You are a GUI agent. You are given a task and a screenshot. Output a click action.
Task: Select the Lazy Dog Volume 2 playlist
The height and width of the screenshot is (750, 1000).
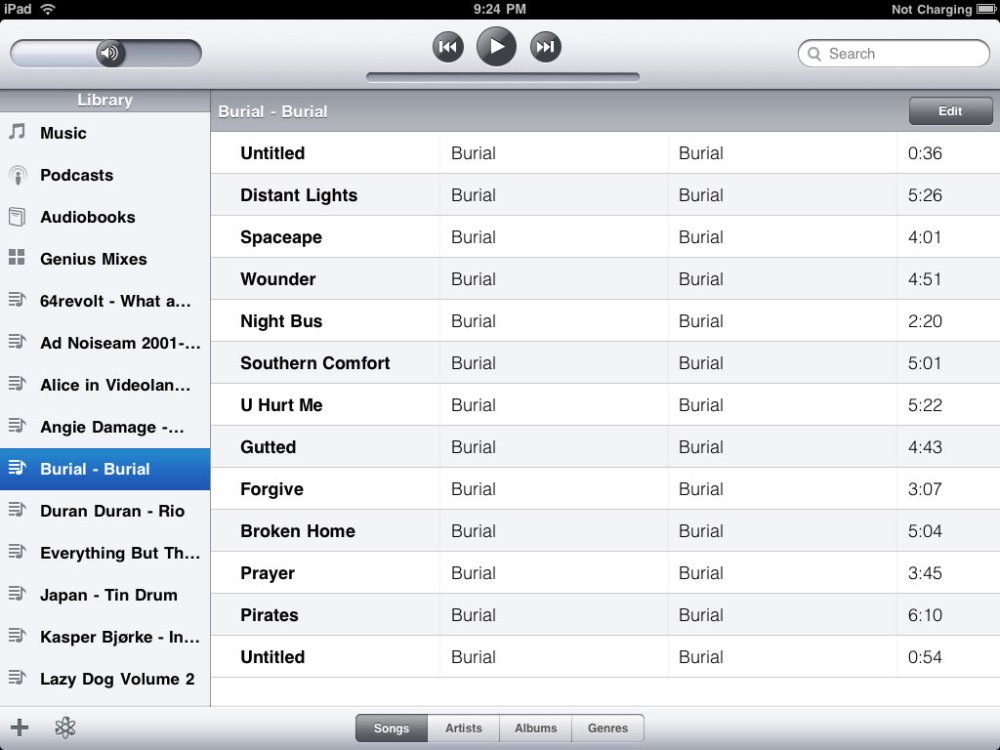(x=105, y=679)
